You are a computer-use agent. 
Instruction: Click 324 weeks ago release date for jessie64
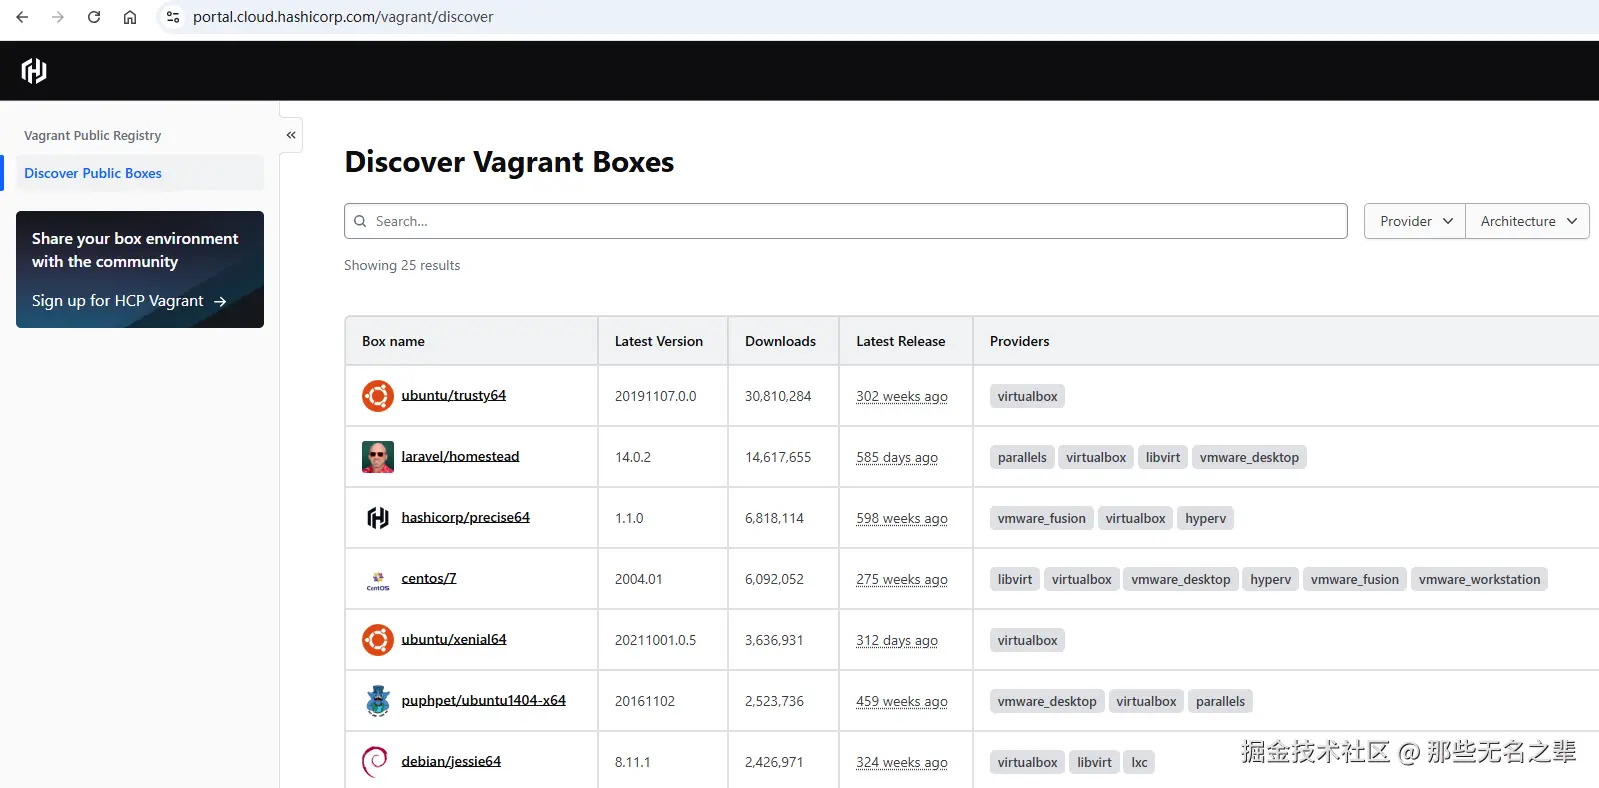pyautogui.click(x=902, y=762)
